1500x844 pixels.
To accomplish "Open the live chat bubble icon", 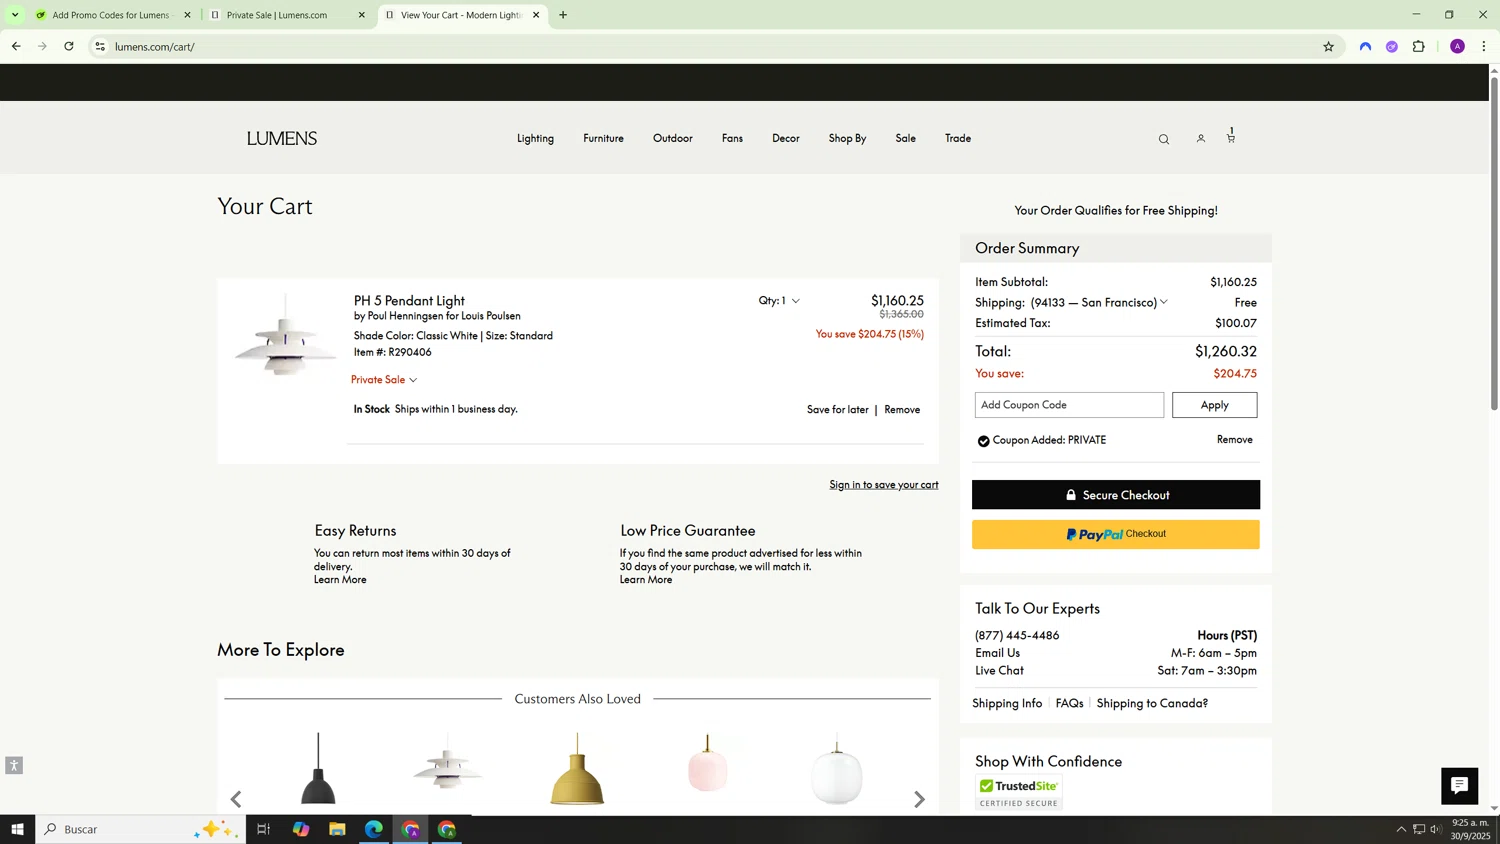I will 1459,785.
